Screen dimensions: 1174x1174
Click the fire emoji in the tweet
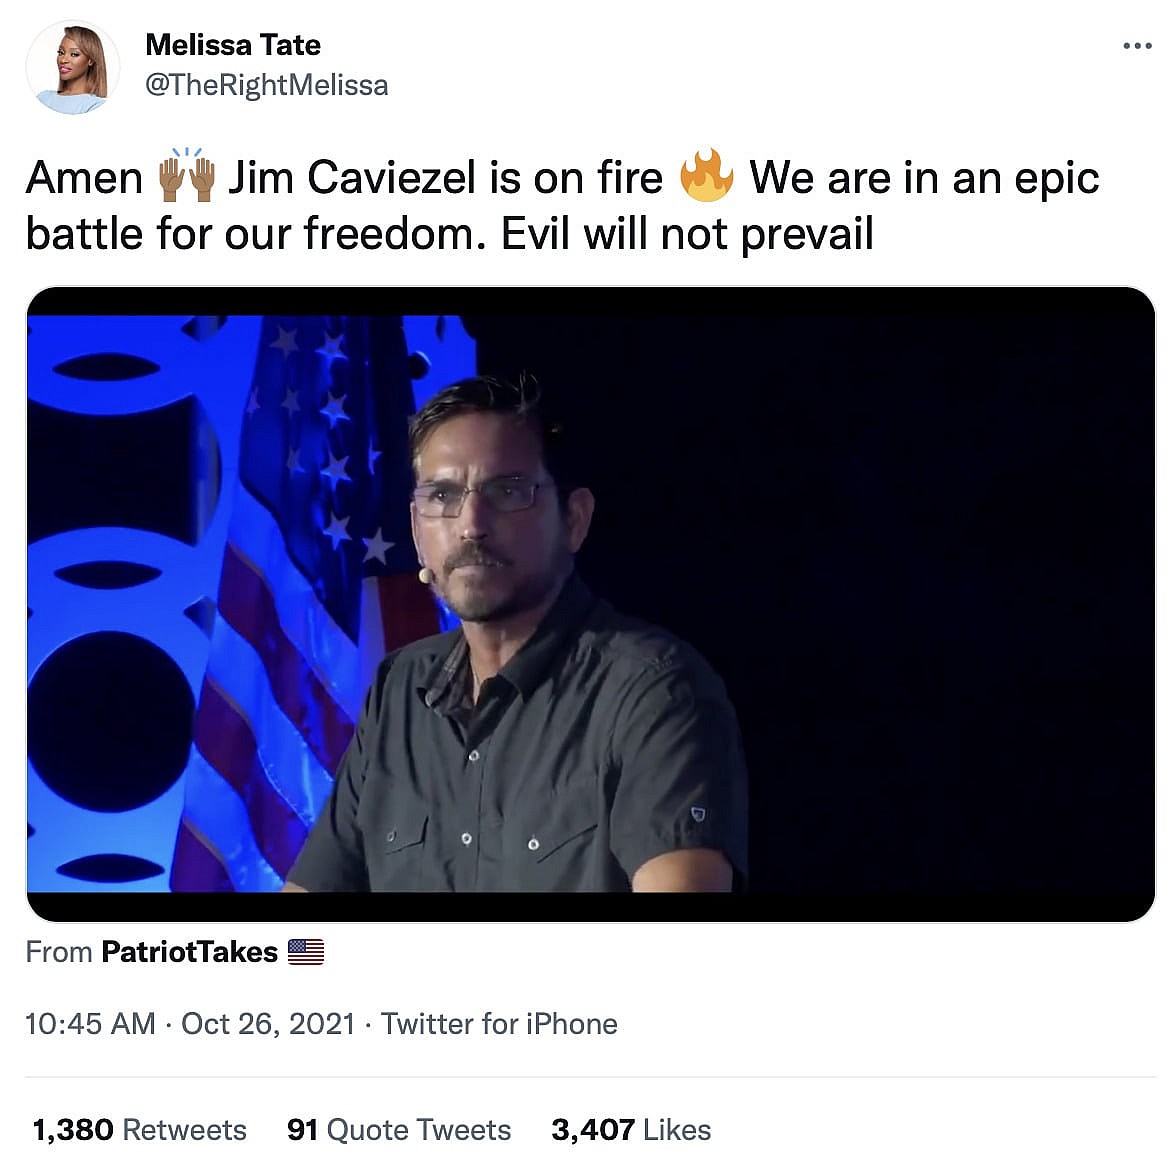pos(706,176)
